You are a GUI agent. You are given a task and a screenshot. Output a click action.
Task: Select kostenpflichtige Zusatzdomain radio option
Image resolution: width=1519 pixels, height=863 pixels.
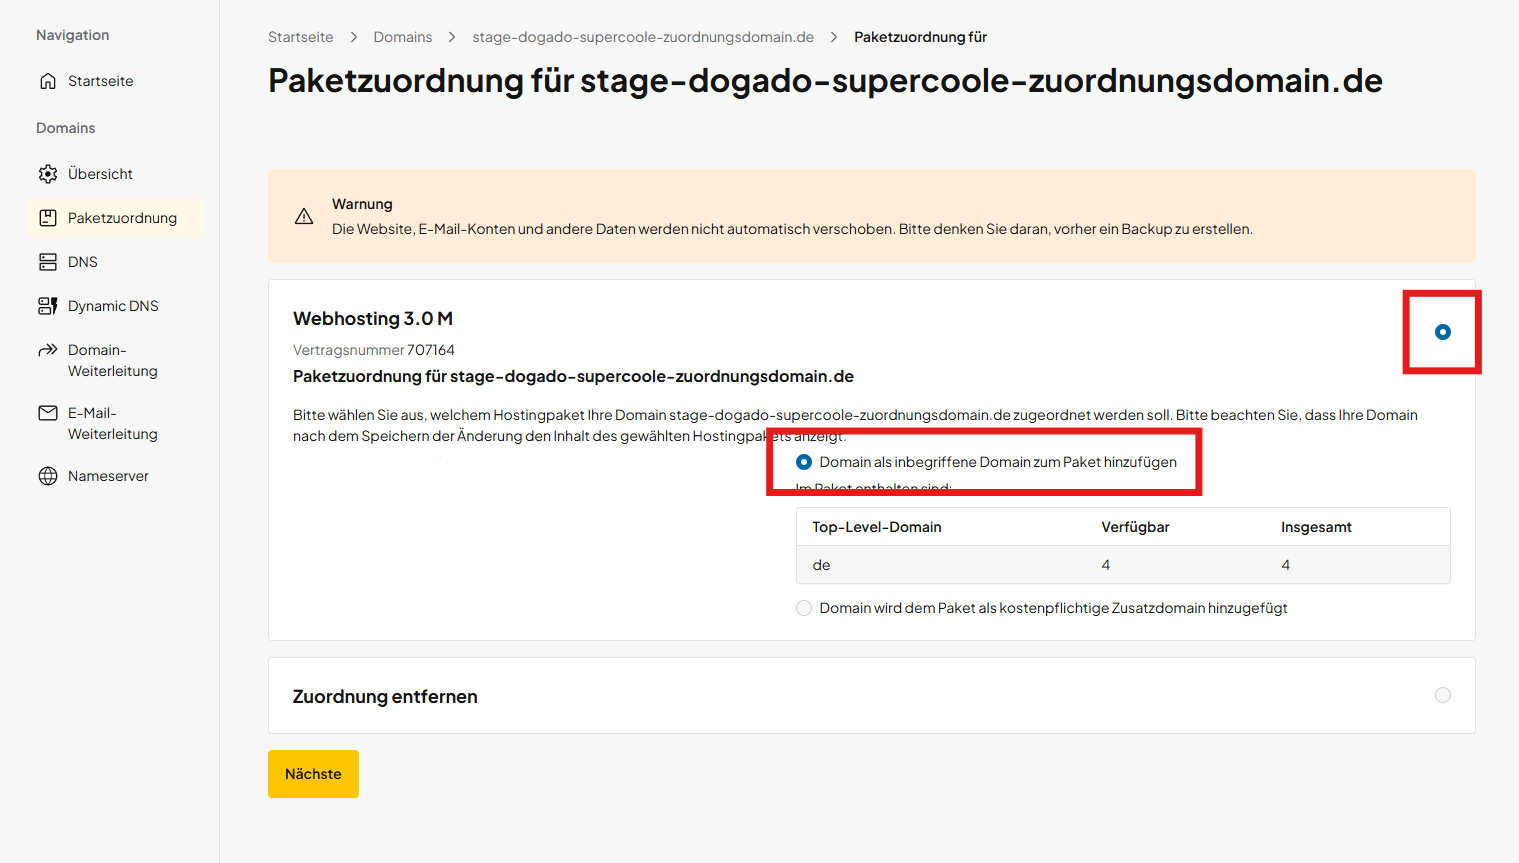click(804, 608)
